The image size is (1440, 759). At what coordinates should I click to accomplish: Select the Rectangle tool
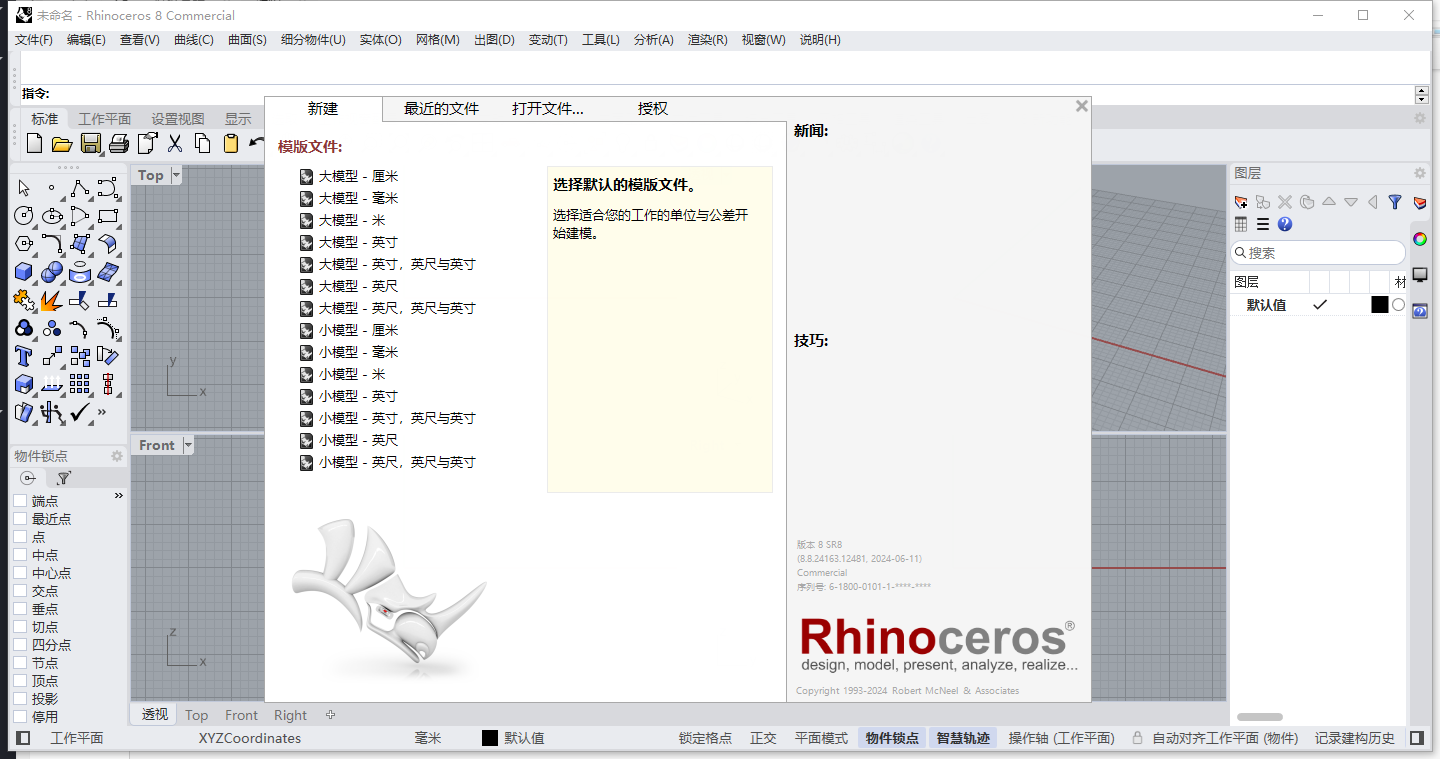[x=108, y=215]
